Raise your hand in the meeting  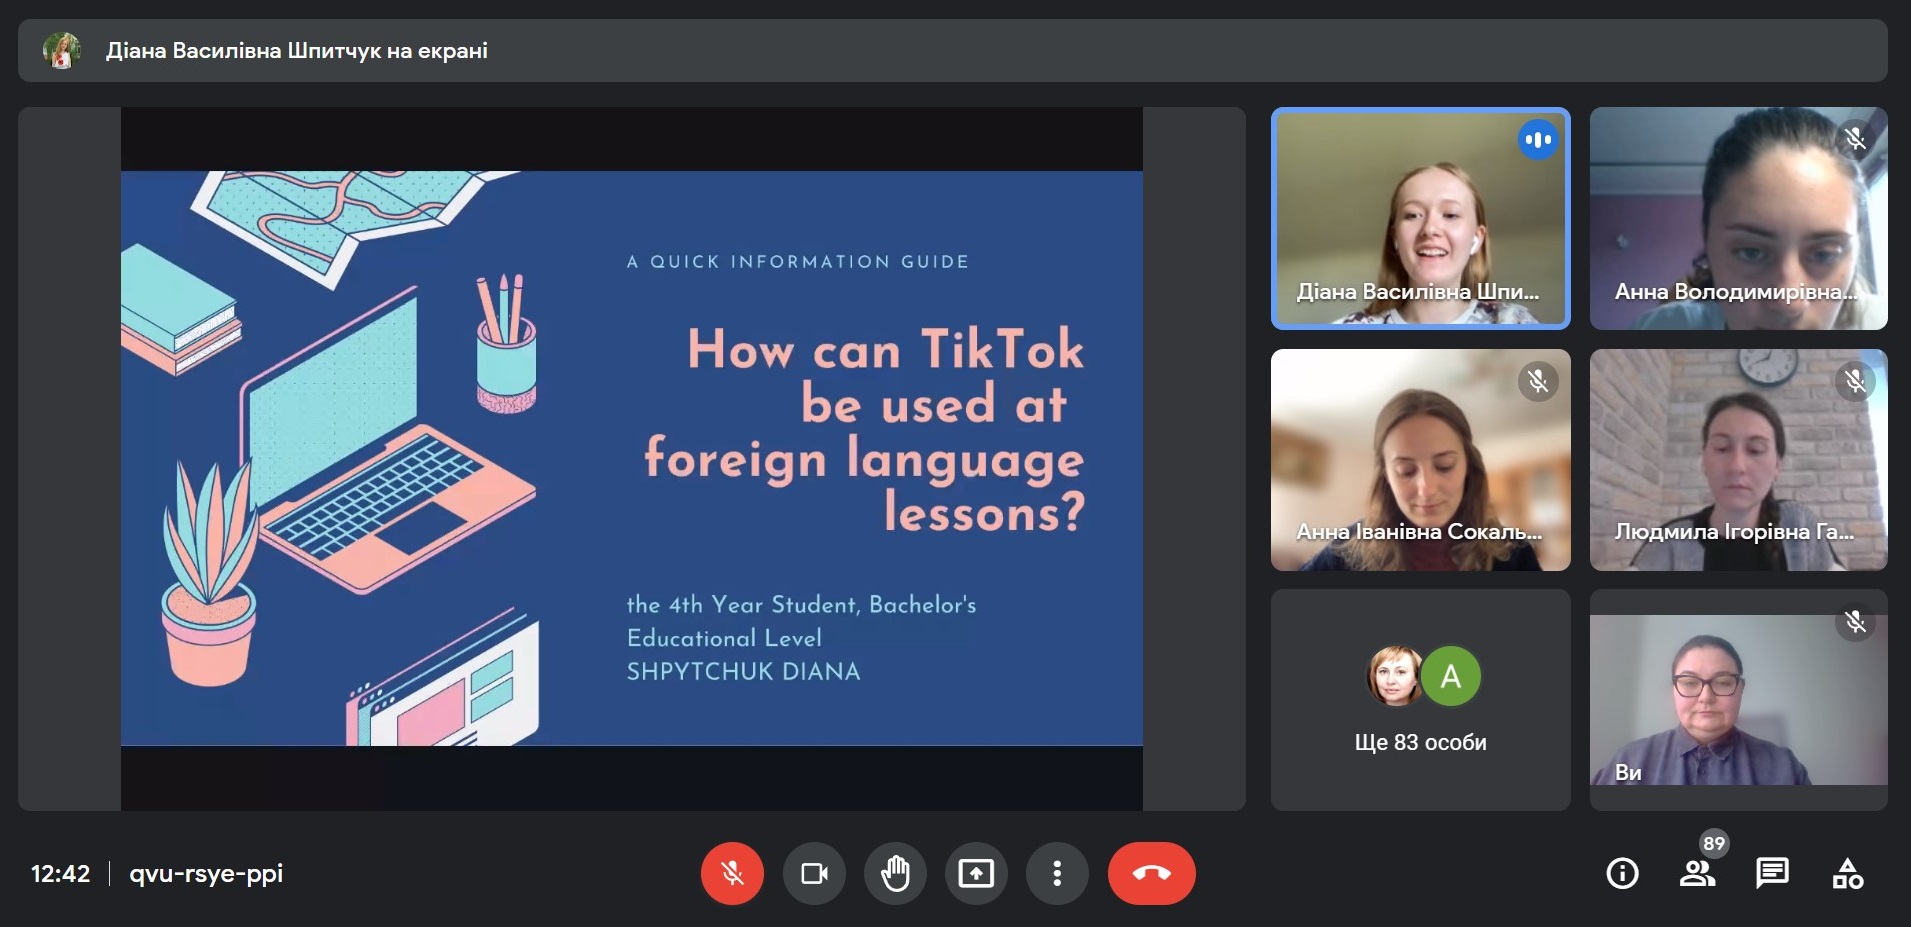895,873
